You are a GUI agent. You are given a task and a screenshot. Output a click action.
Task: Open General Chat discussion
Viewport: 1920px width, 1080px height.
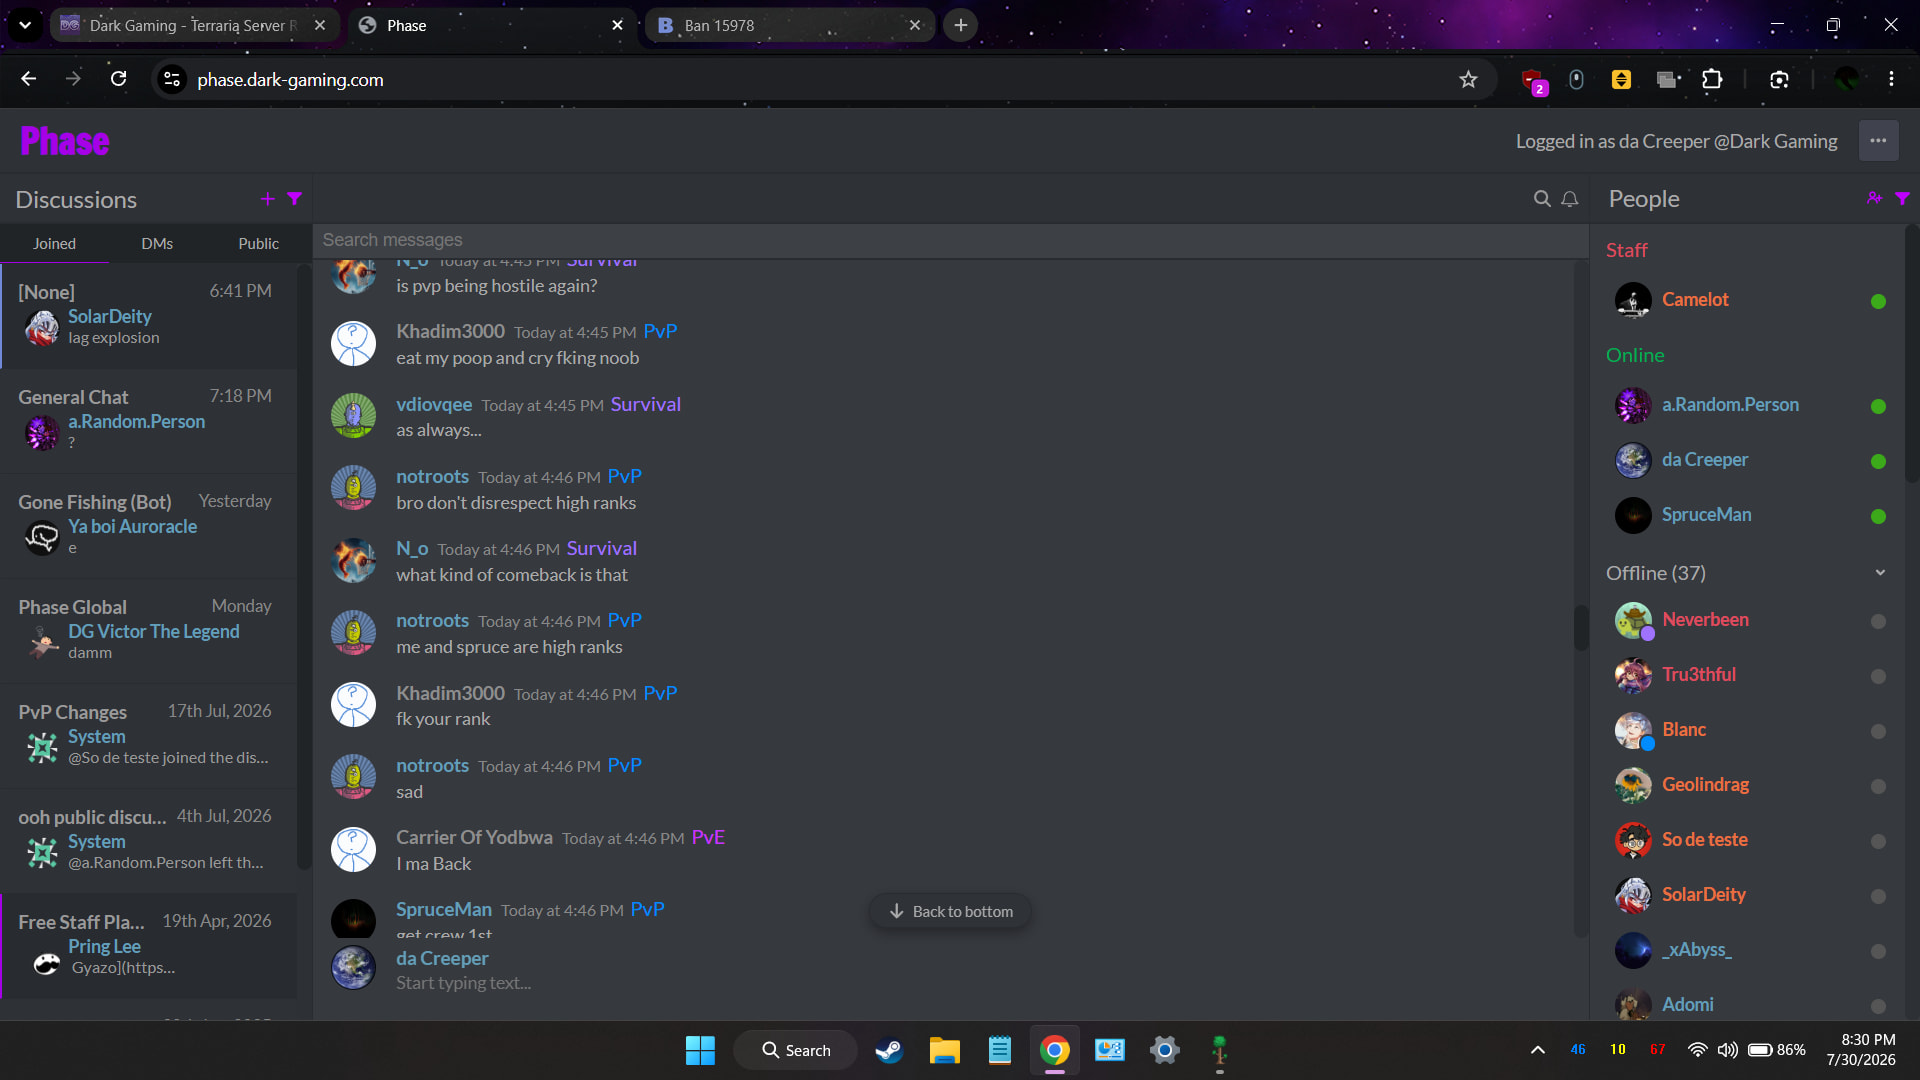tap(149, 421)
